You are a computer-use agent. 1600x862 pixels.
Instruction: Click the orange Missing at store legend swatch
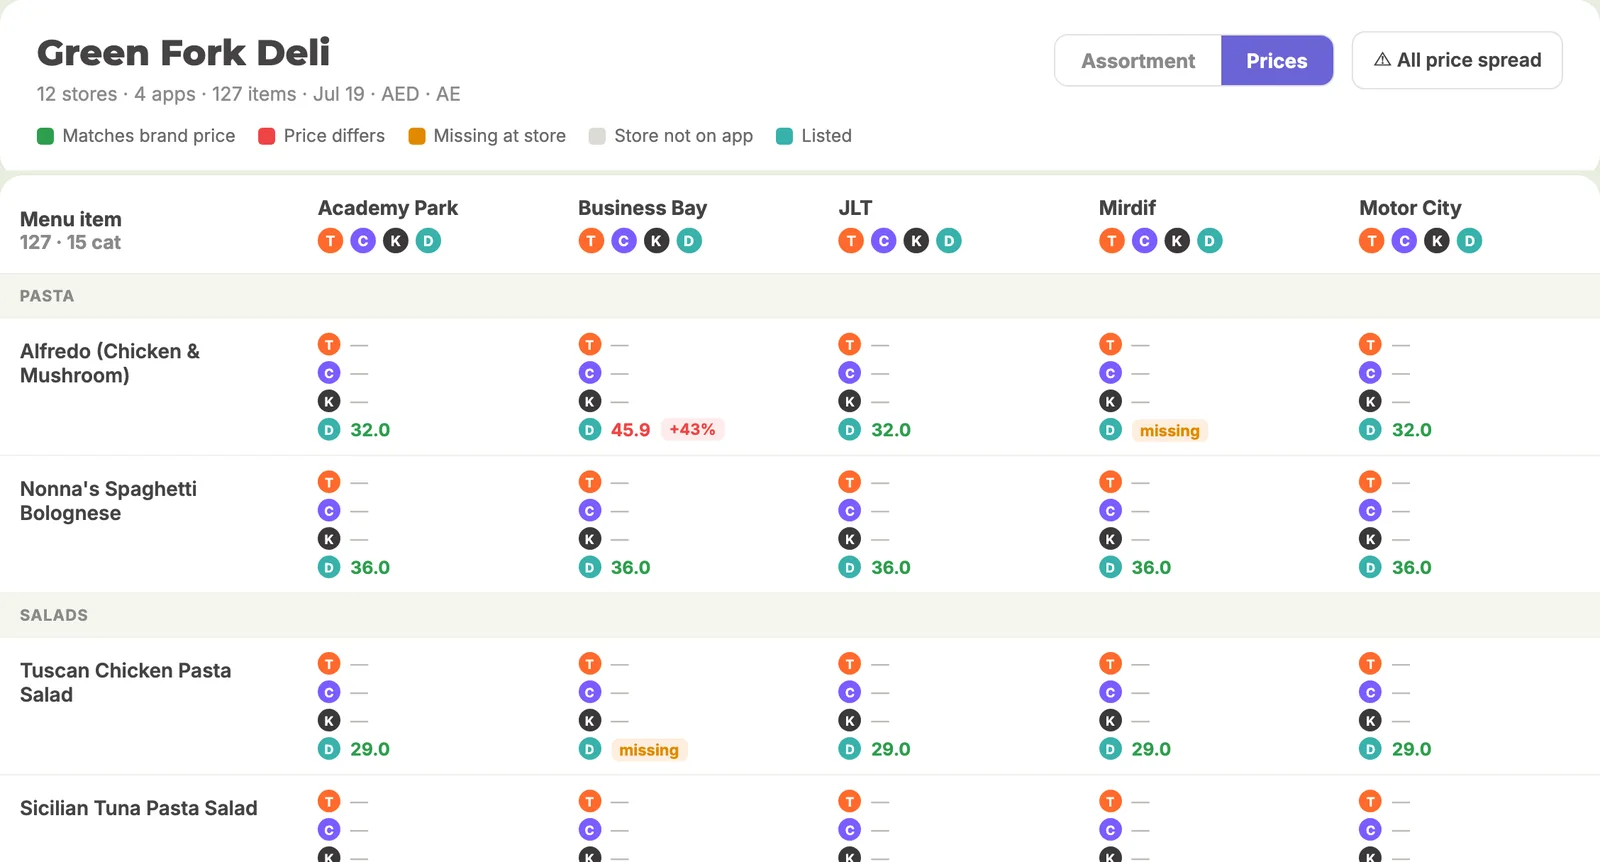[x=417, y=136]
